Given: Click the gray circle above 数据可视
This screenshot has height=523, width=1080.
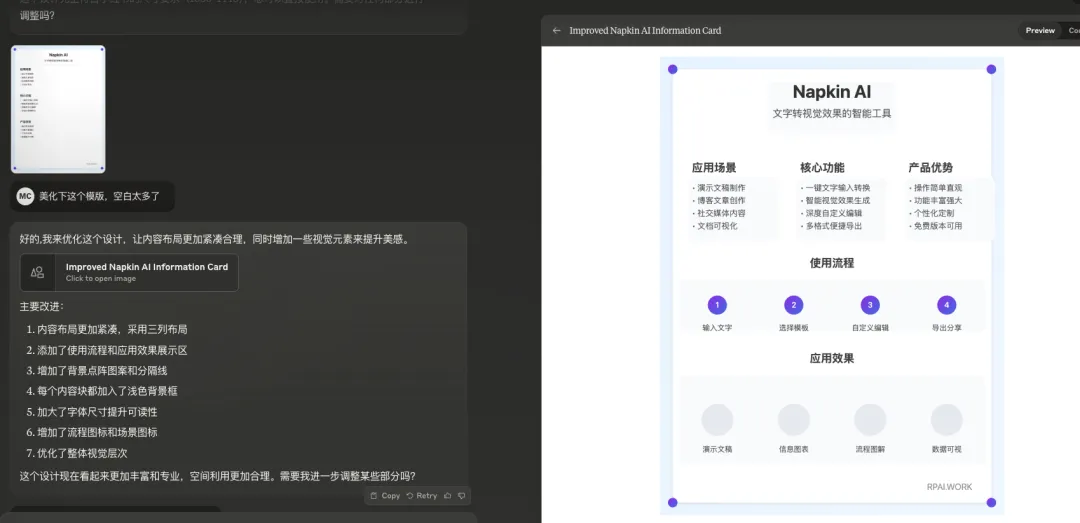Looking at the screenshot, I should (946, 420).
